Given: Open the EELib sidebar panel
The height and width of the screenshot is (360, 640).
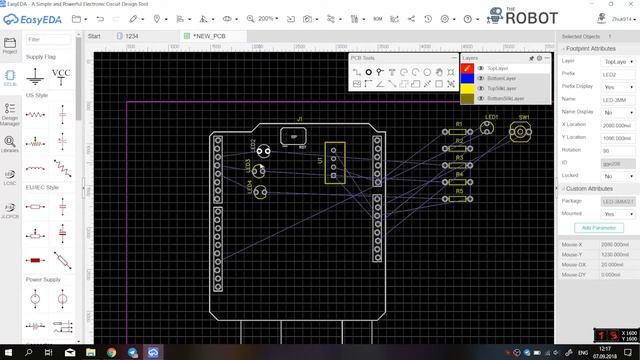Looking at the screenshot, I should coord(10,78).
